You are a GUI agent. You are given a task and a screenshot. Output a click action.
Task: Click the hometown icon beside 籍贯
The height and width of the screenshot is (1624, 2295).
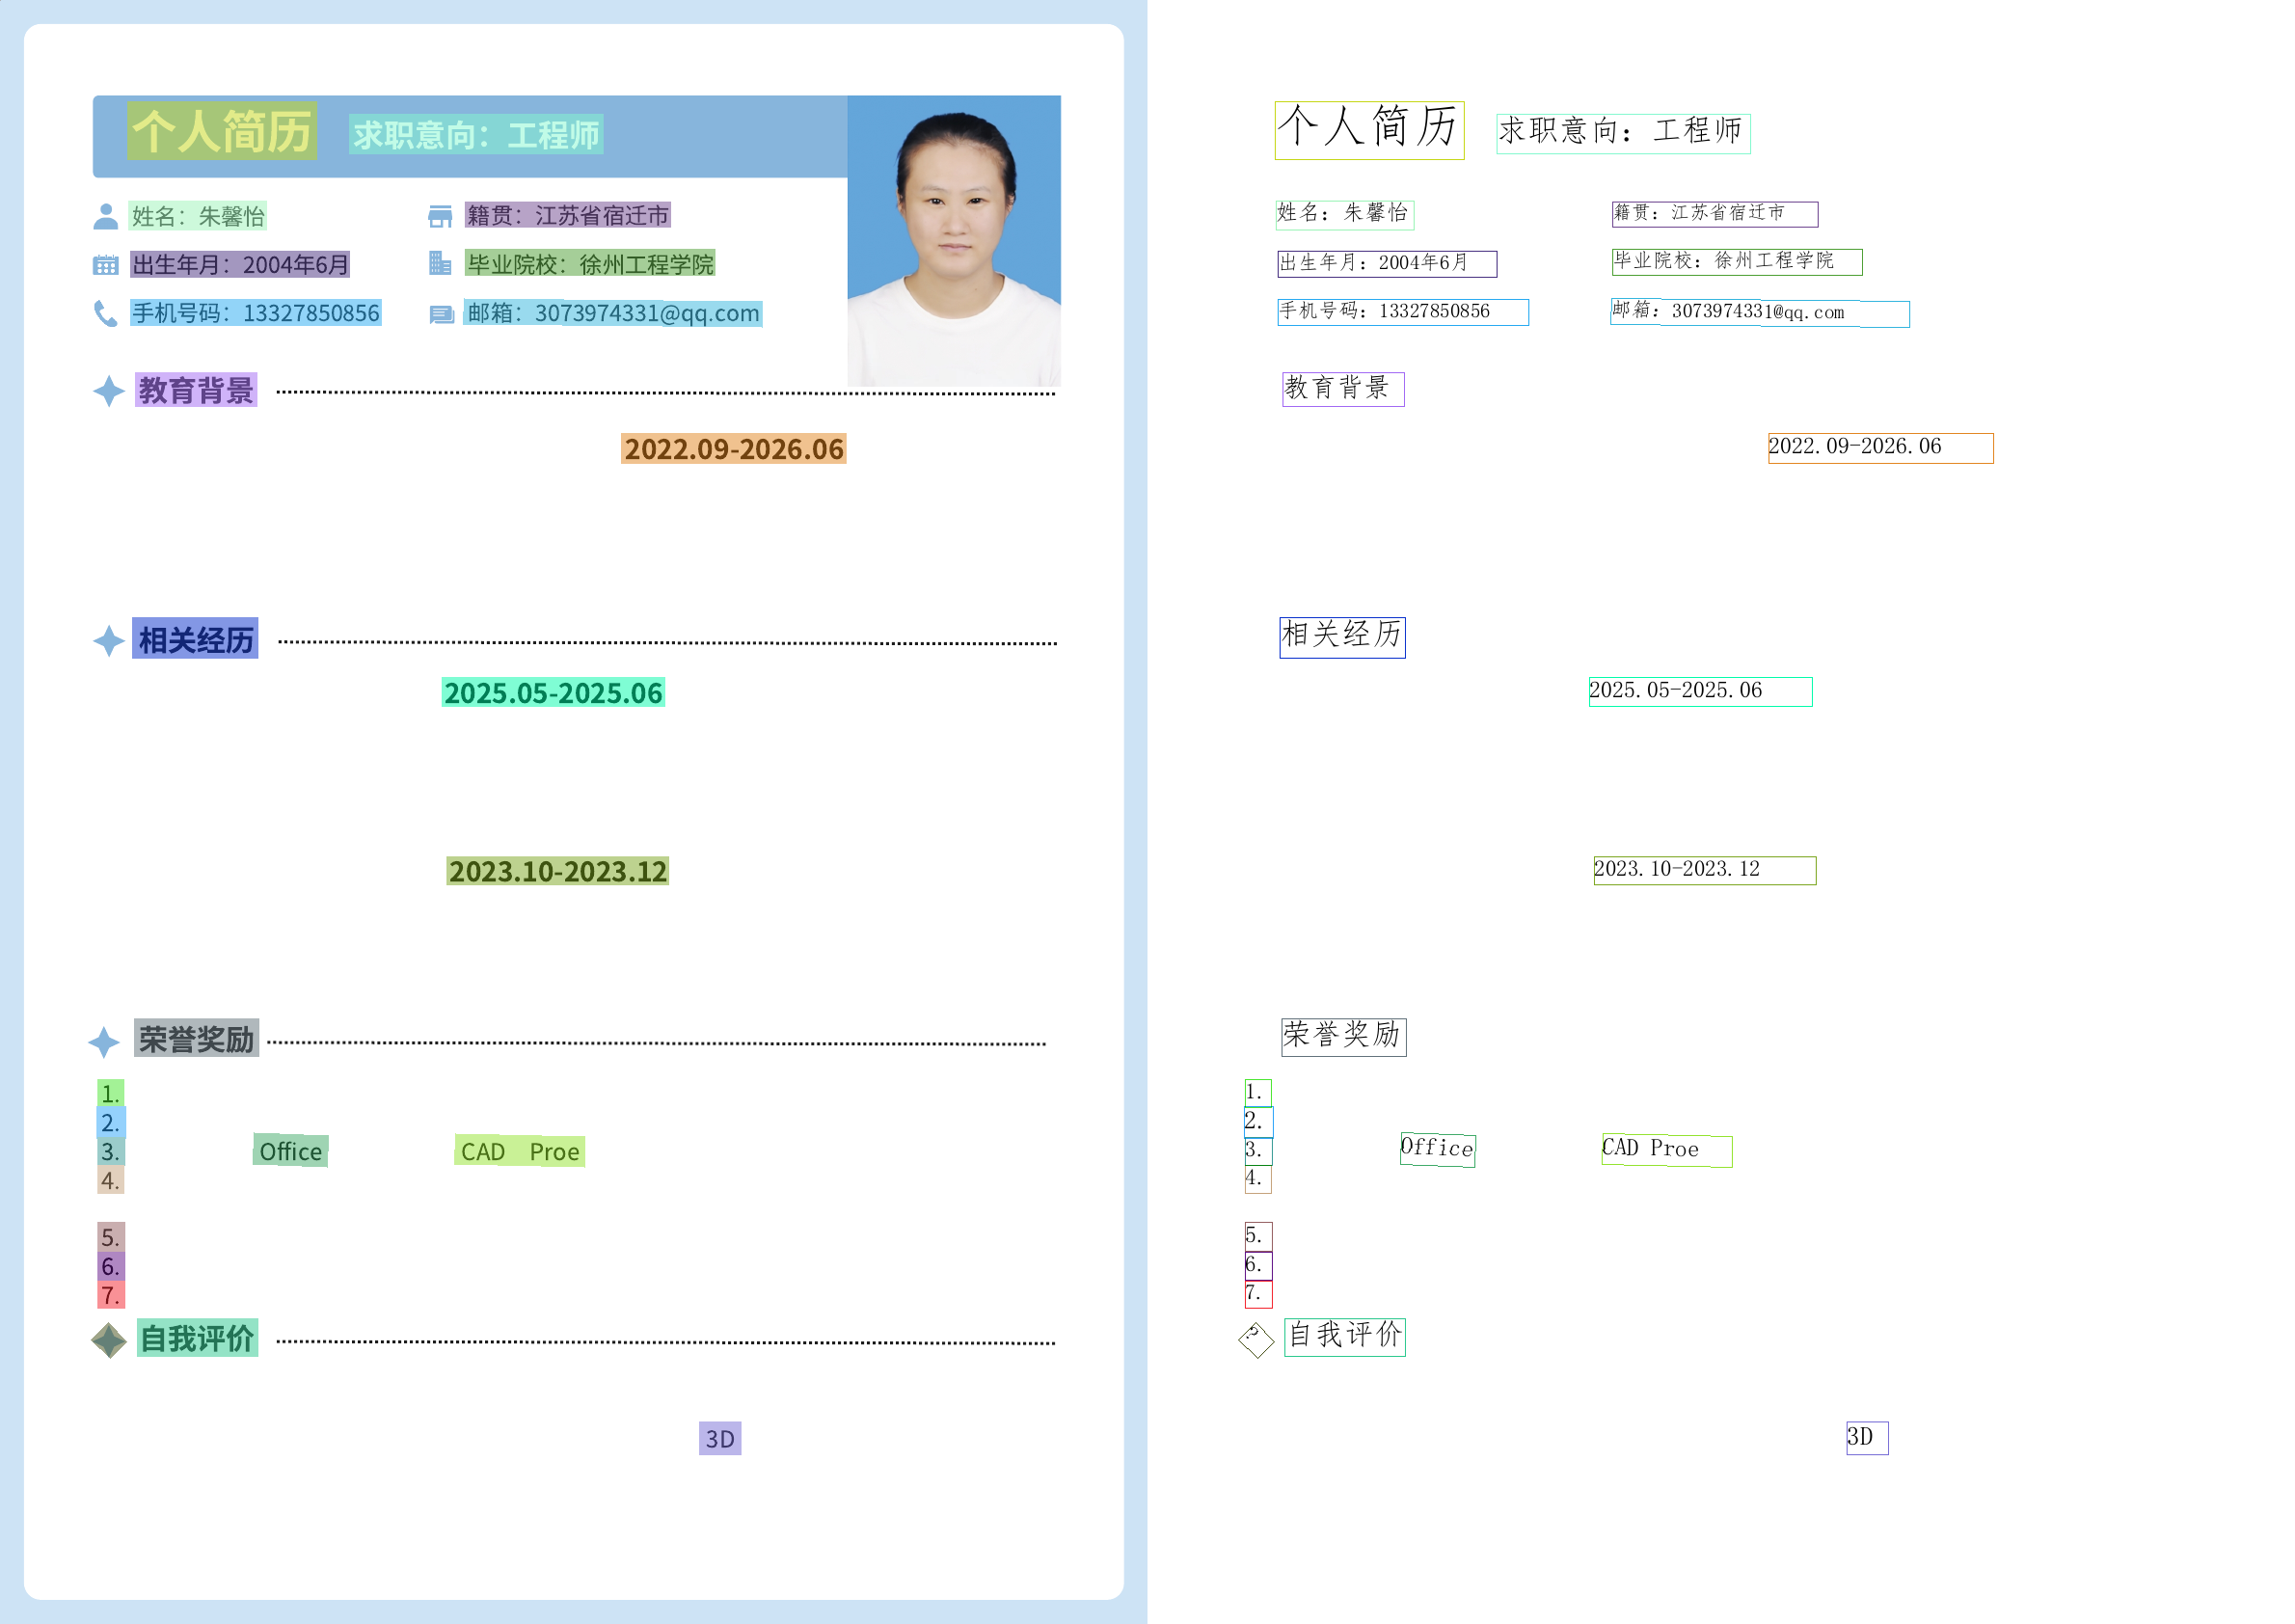coord(440,216)
